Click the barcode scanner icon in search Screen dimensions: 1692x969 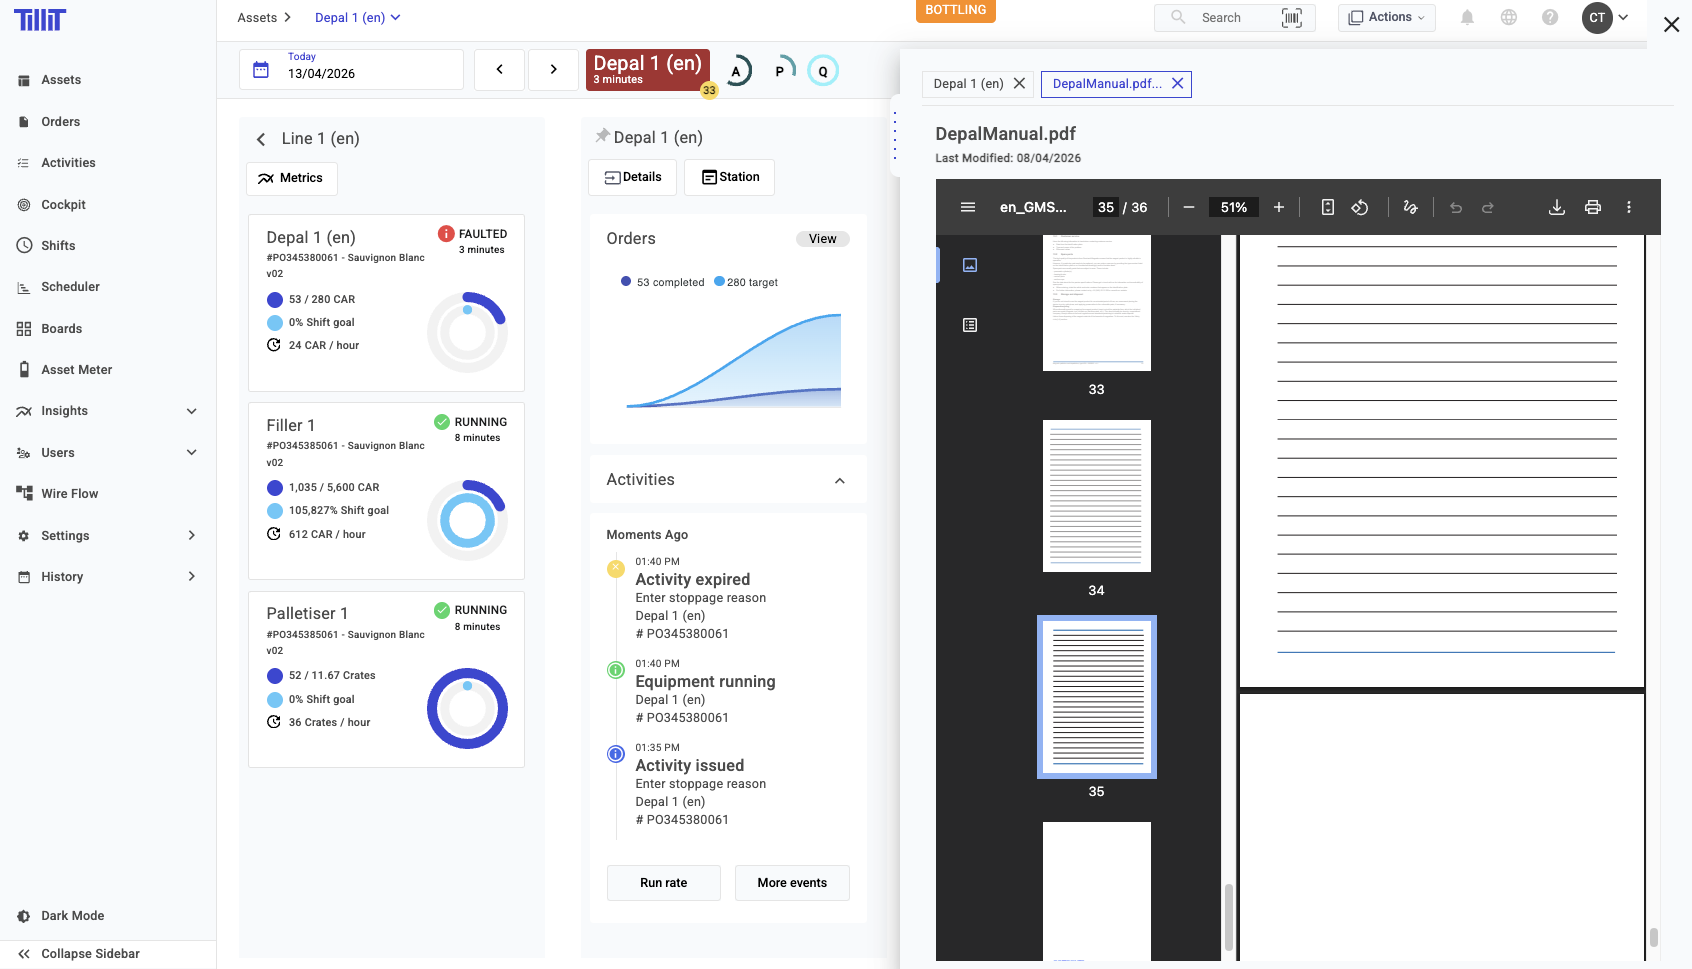1291,18
